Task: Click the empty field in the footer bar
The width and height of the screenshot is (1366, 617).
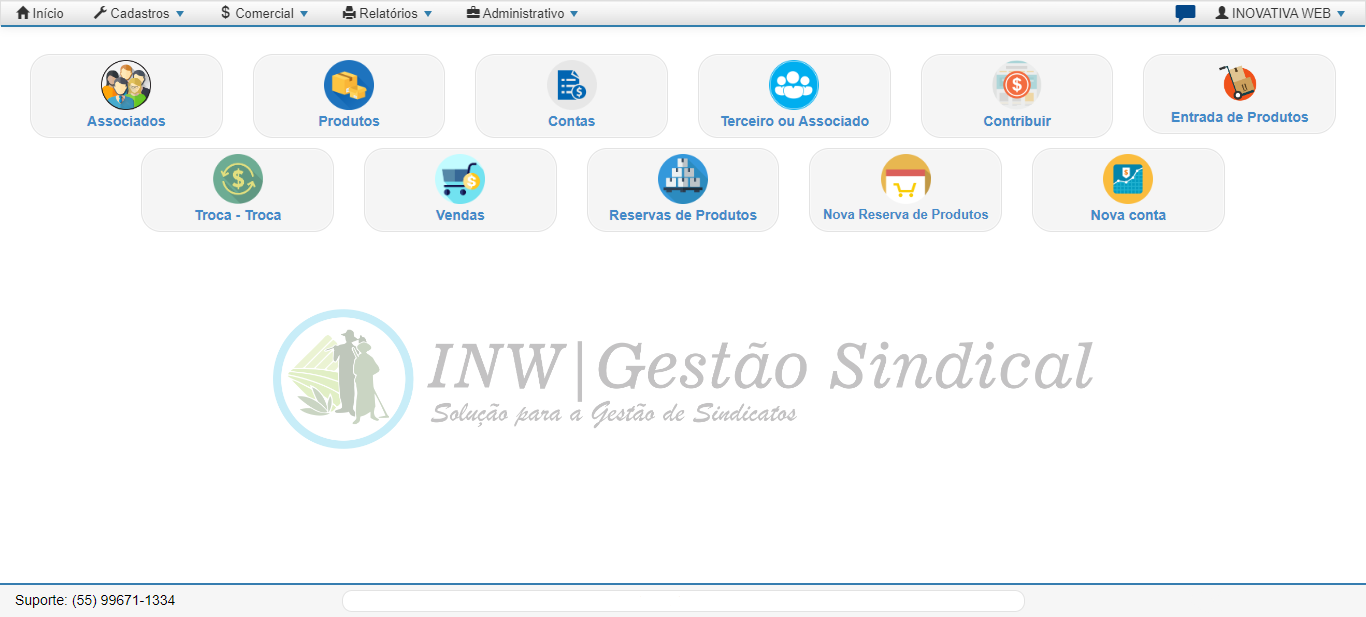Action: [x=683, y=601]
